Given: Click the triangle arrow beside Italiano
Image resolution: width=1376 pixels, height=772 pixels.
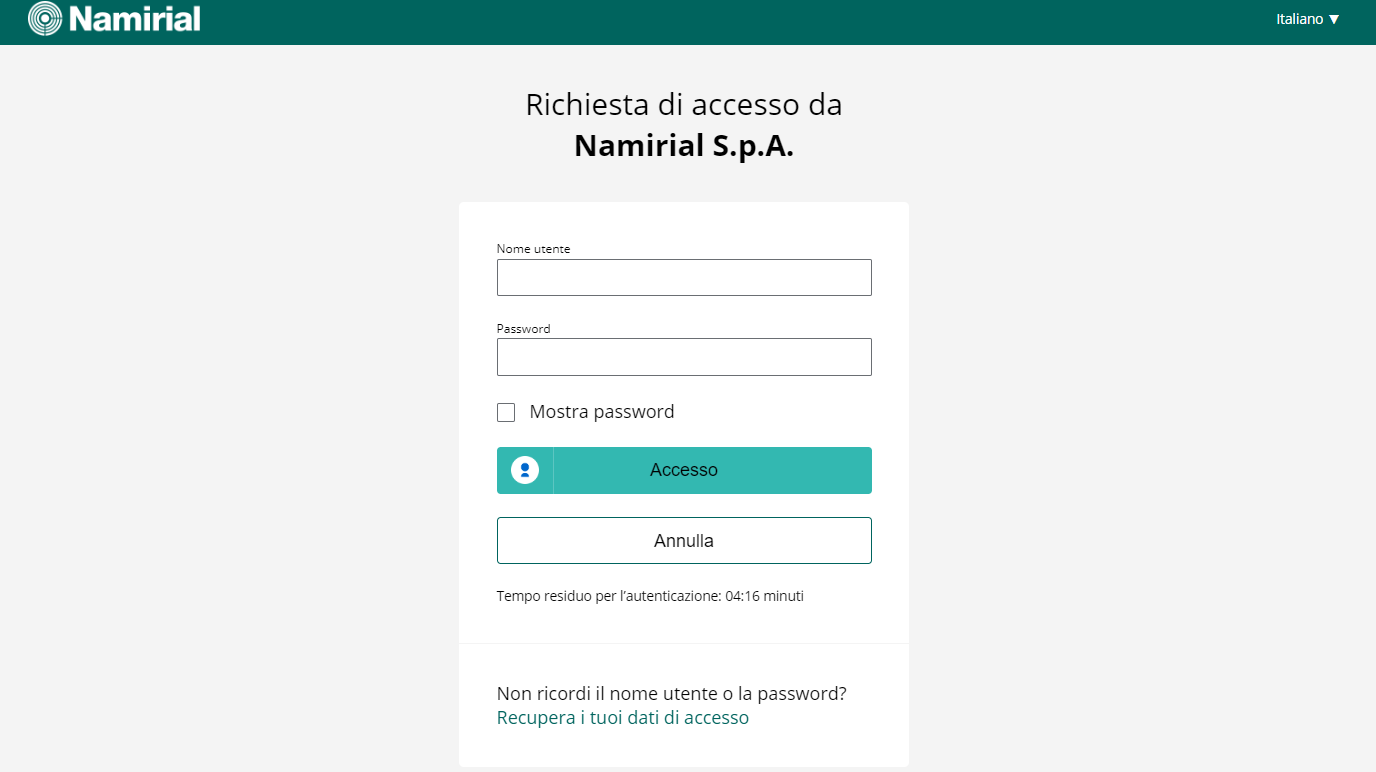Looking at the screenshot, I should (1334, 19).
